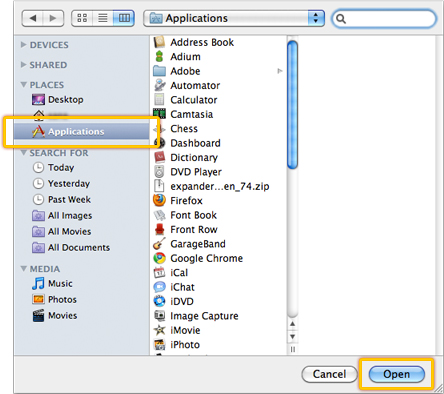Select the Automator app icon
This screenshot has height=394, width=444.
(x=159, y=85)
